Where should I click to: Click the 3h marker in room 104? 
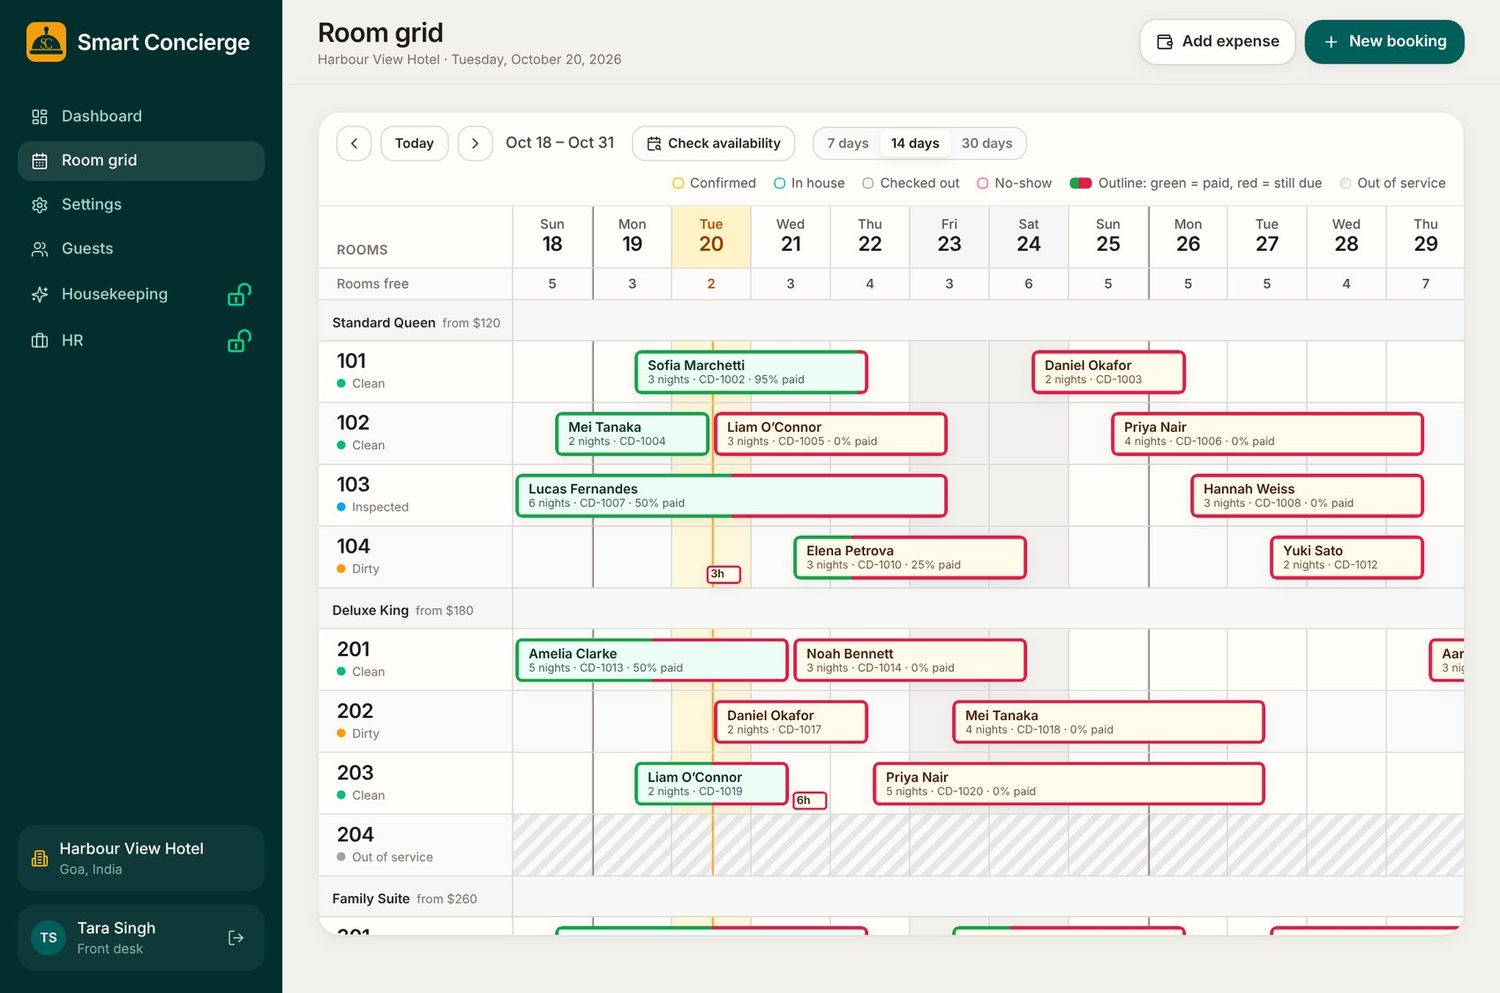723,574
